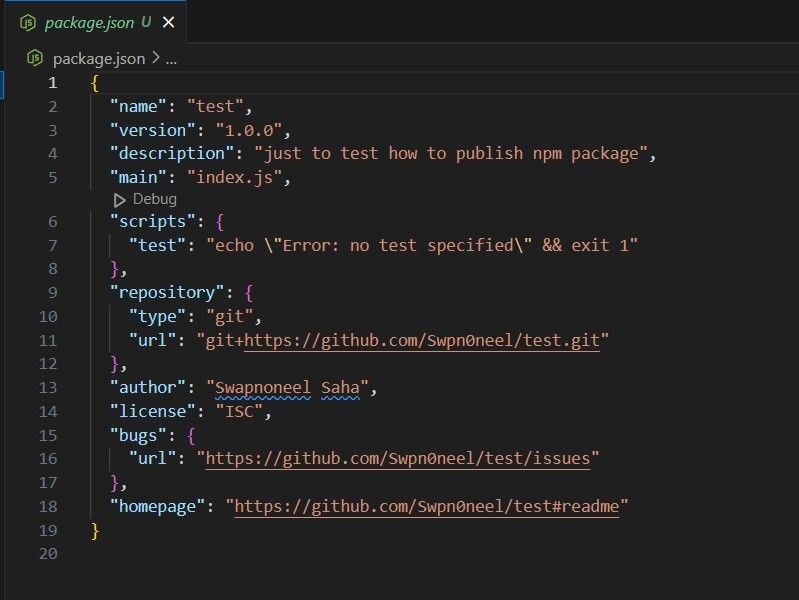Image resolution: width=799 pixels, height=600 pixels.
Task: Click line number 15 in the gutter
Action: pos(48,435)
